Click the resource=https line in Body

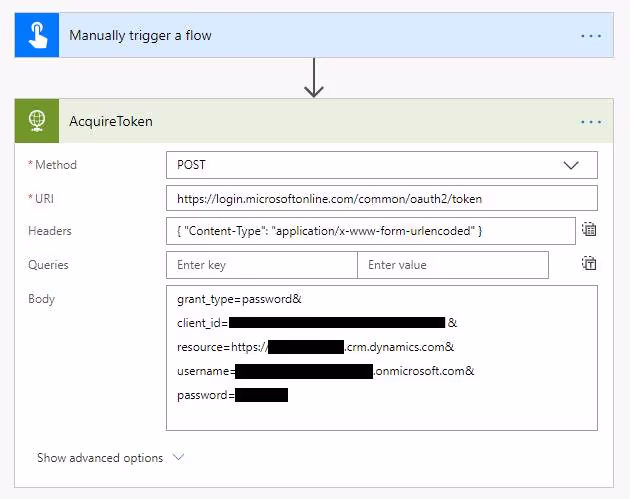(315, 347)
